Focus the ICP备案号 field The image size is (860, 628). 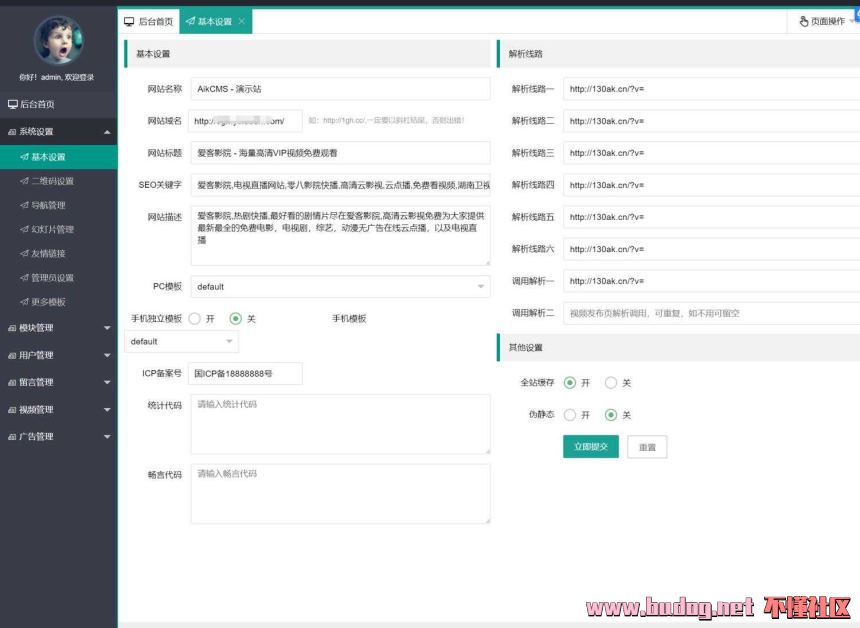tap(245, 374)
